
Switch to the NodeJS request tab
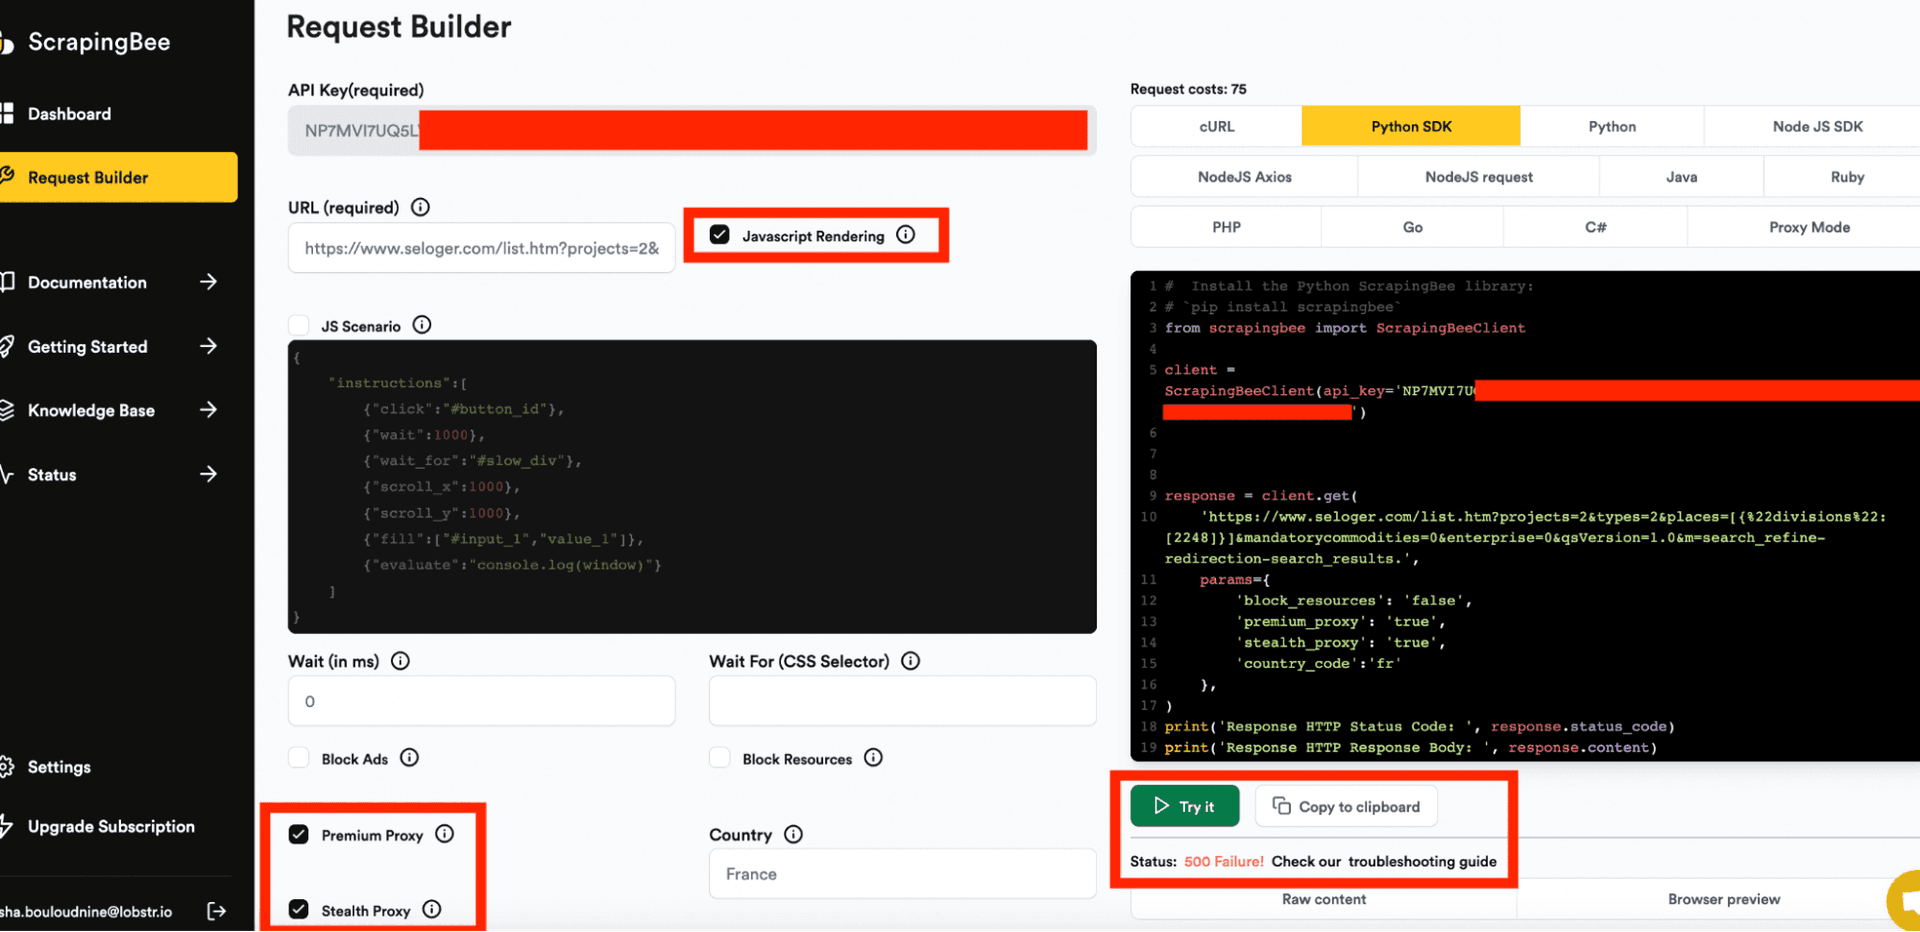[x=1478, y=177]
